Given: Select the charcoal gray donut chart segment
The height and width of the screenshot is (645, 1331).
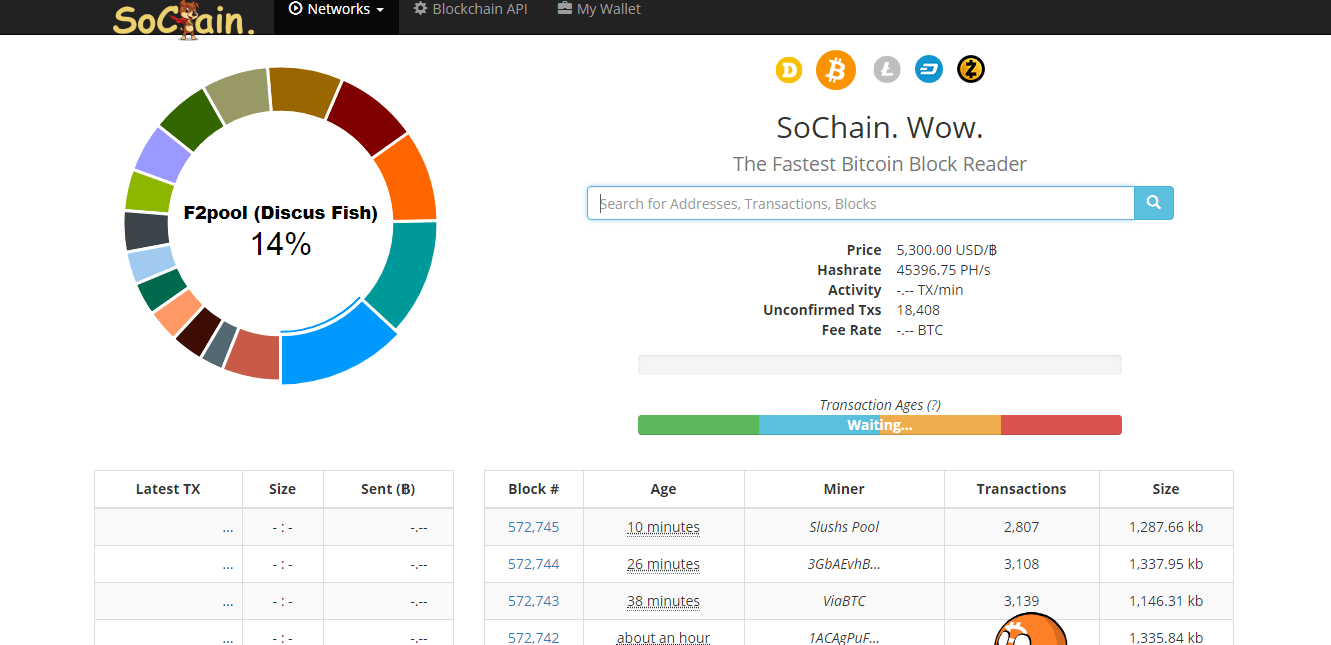Looking at the screenshot, I should [x=146, y=230].
